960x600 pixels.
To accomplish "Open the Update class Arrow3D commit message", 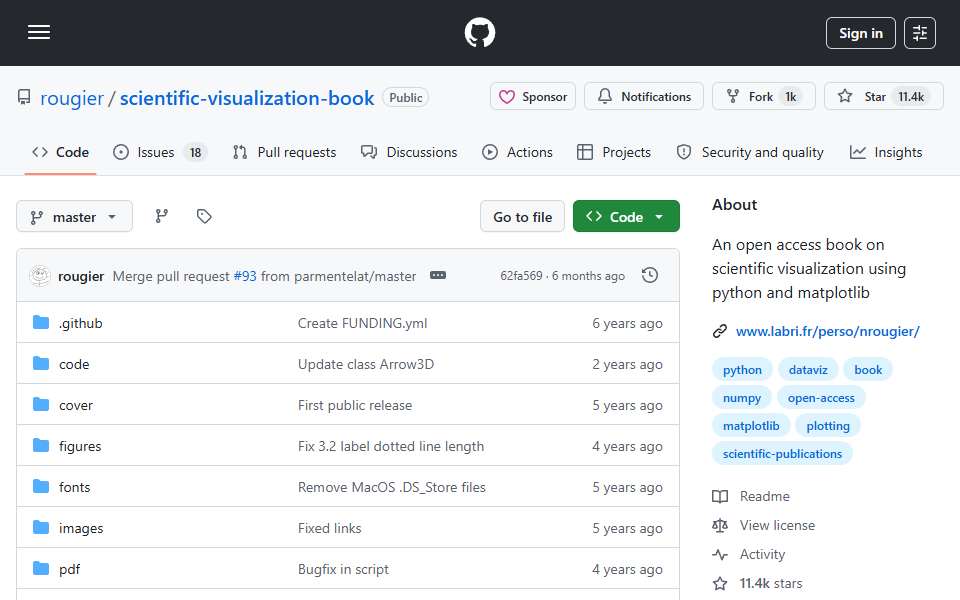I will (366, 364).
